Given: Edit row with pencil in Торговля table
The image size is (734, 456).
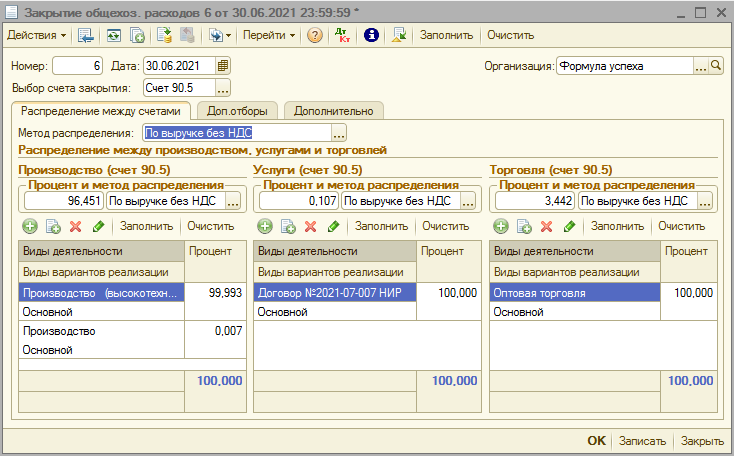Looking at the screenshot, I should point(570,227).
